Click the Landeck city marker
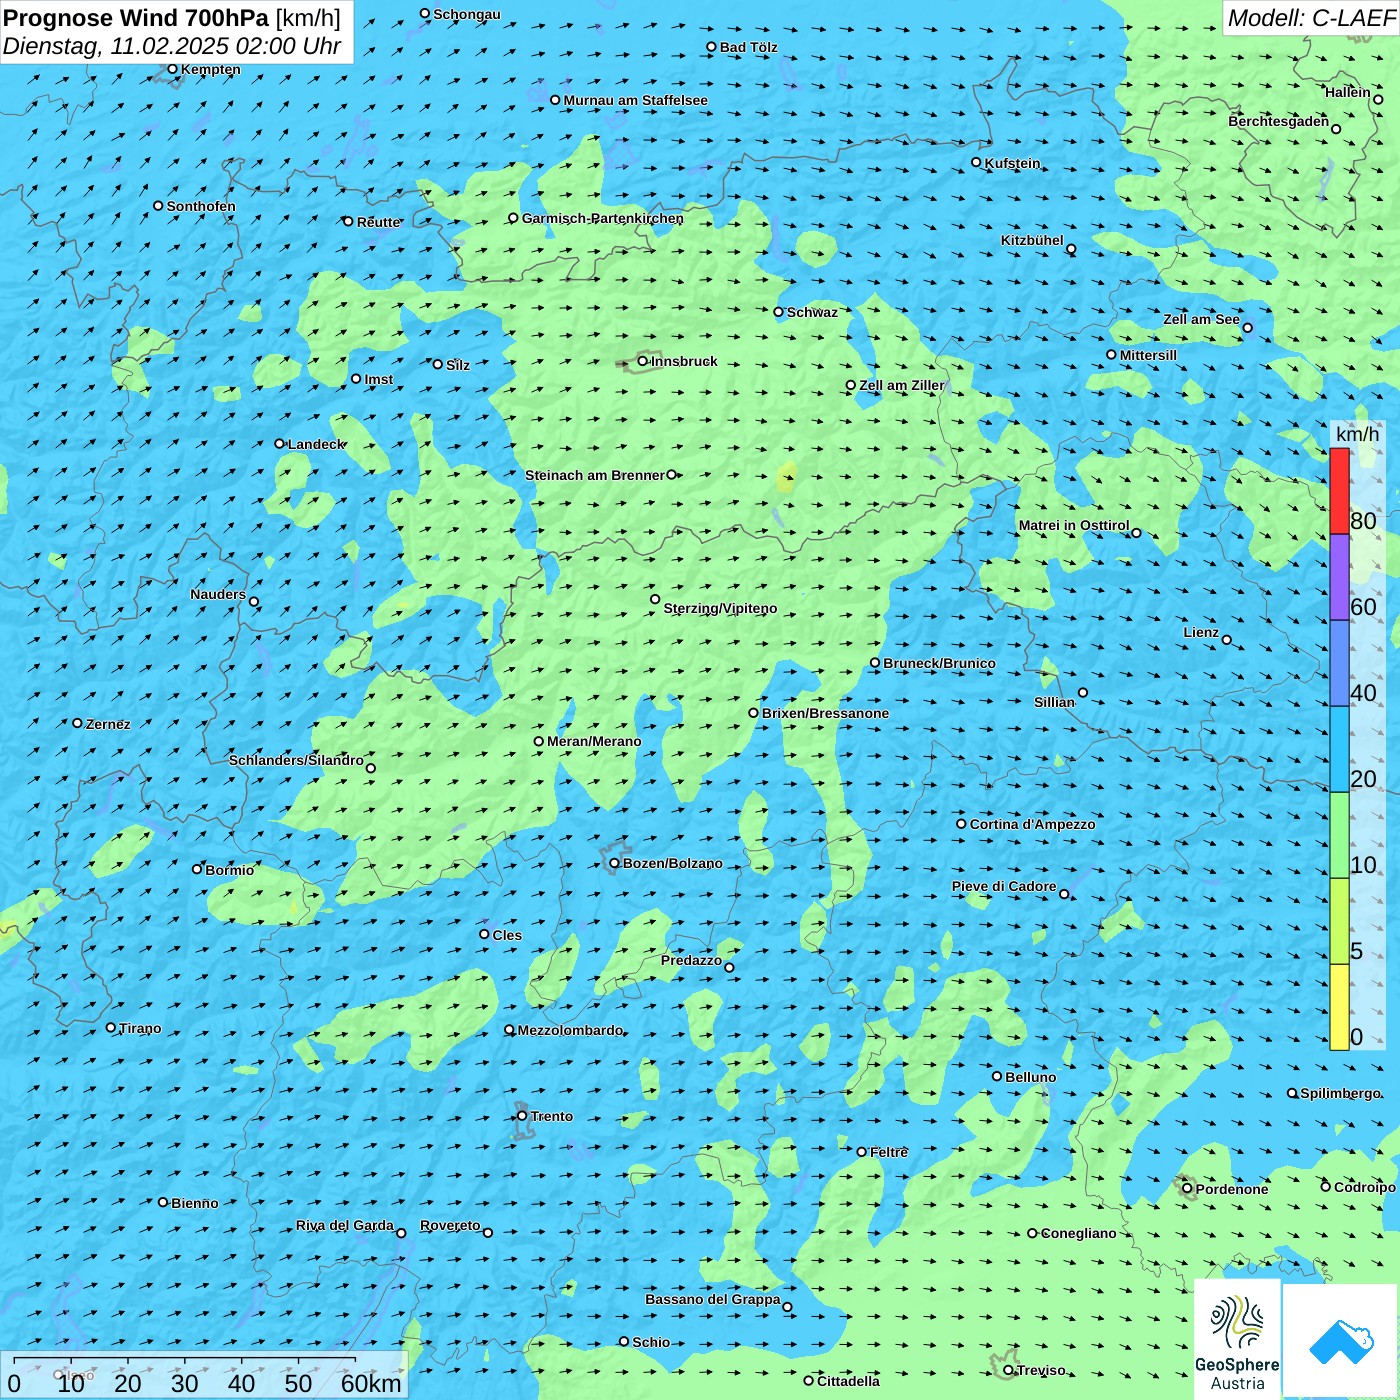The width and height of the screenshot is (1400, 1400). pyautogui.click(x=280, y=444)
